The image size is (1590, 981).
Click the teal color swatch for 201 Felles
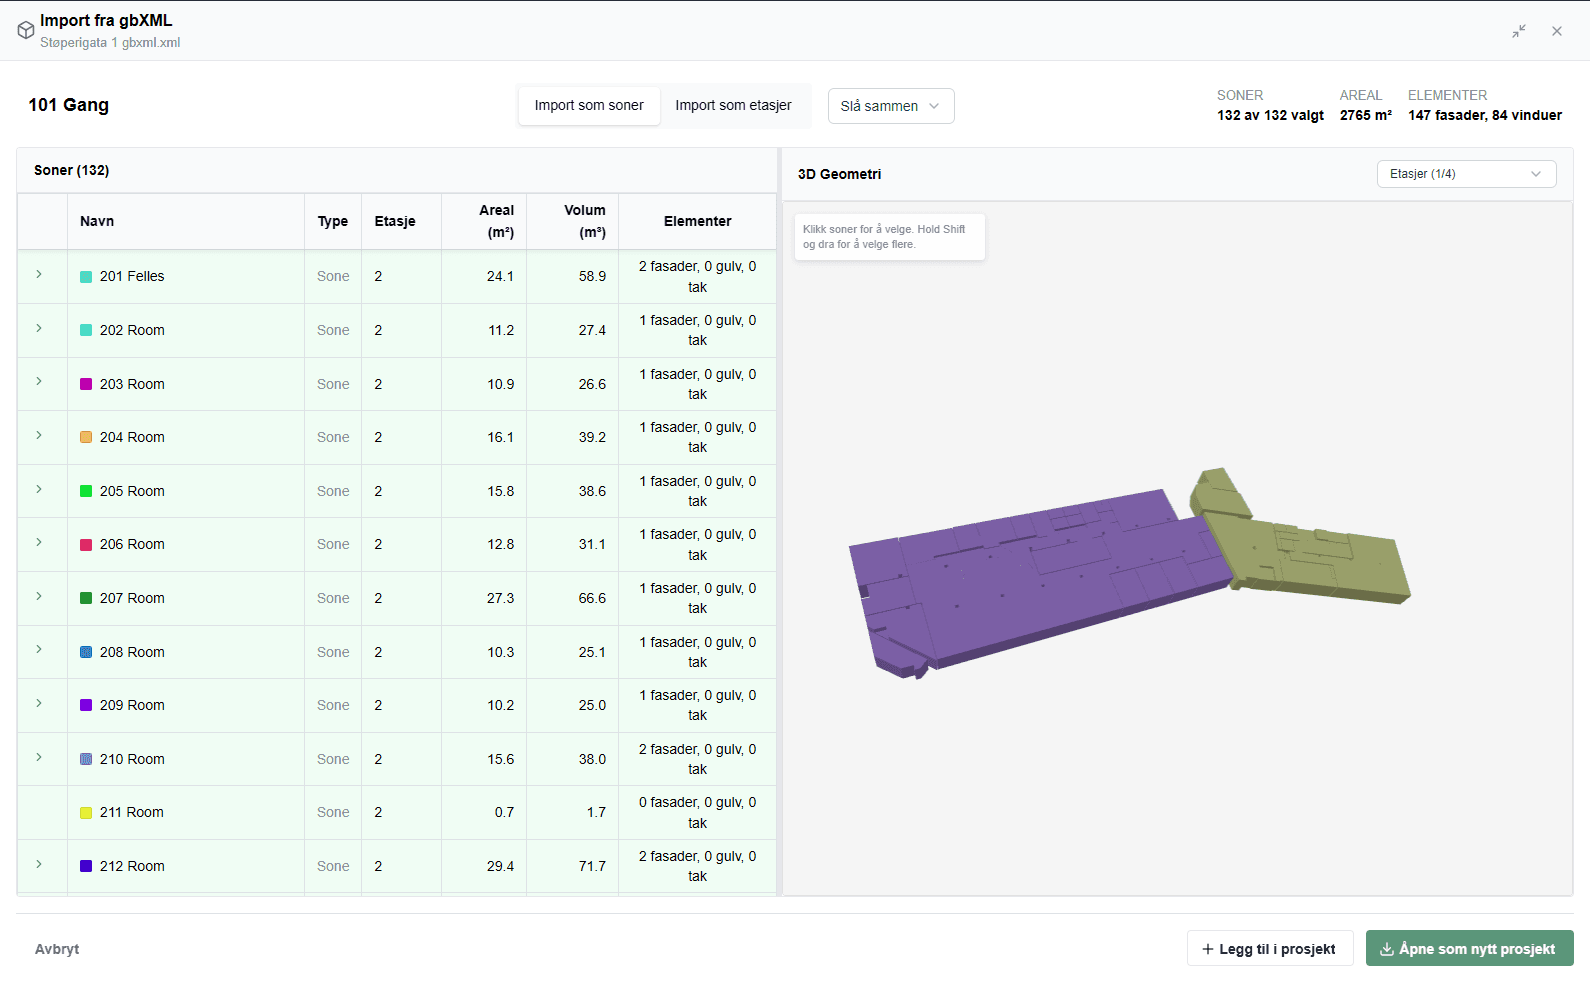point(86,277)
